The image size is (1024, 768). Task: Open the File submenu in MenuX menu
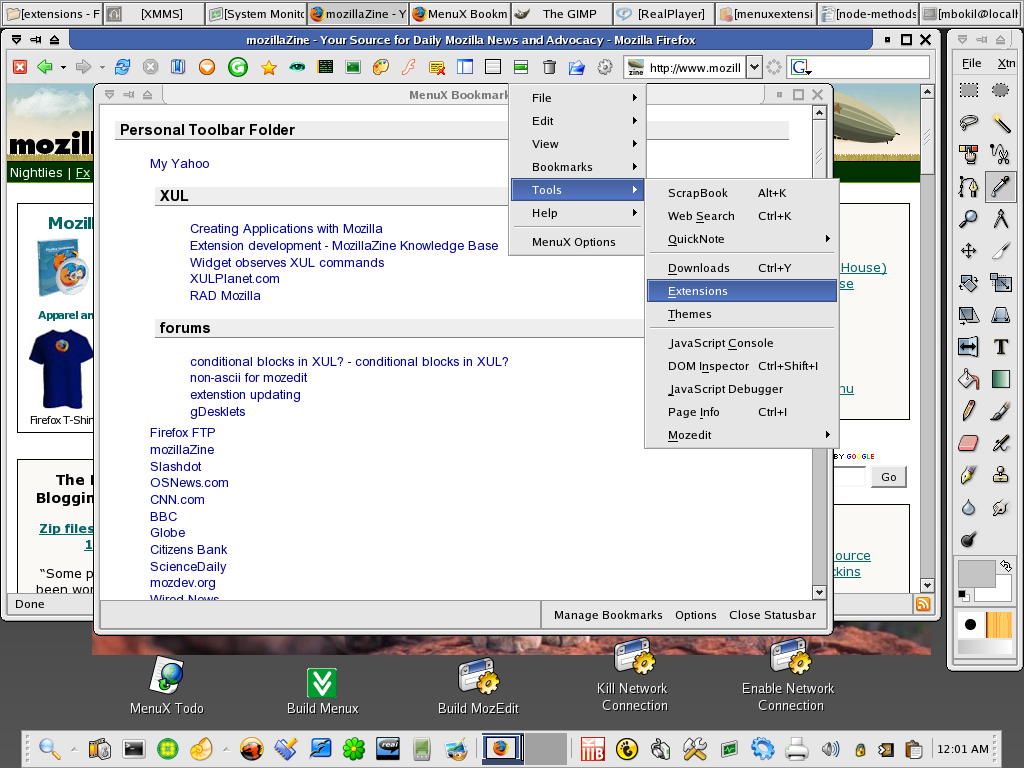pyautogui.click(x=577, y=98)
